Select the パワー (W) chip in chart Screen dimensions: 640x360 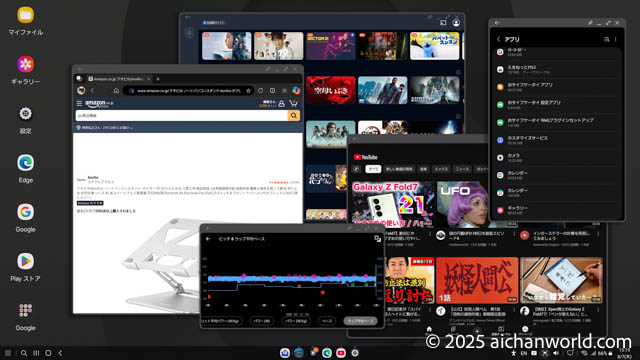click(262, 321)
